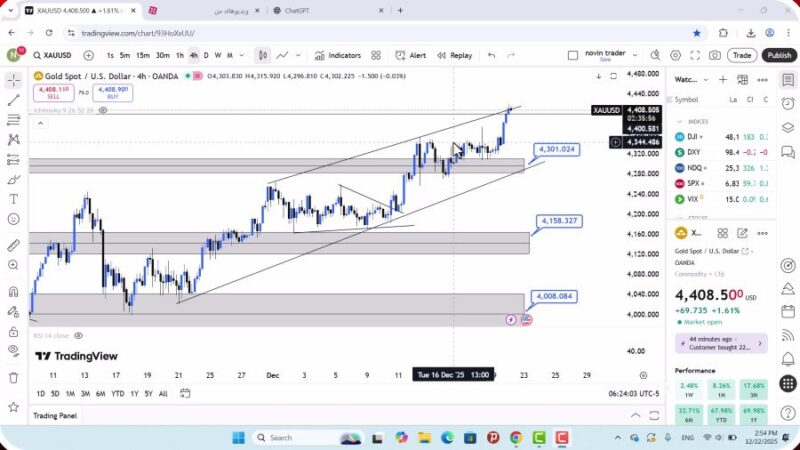Click the red SELL price button
Viewport: 800px width, 450px height.
point(53,92)
